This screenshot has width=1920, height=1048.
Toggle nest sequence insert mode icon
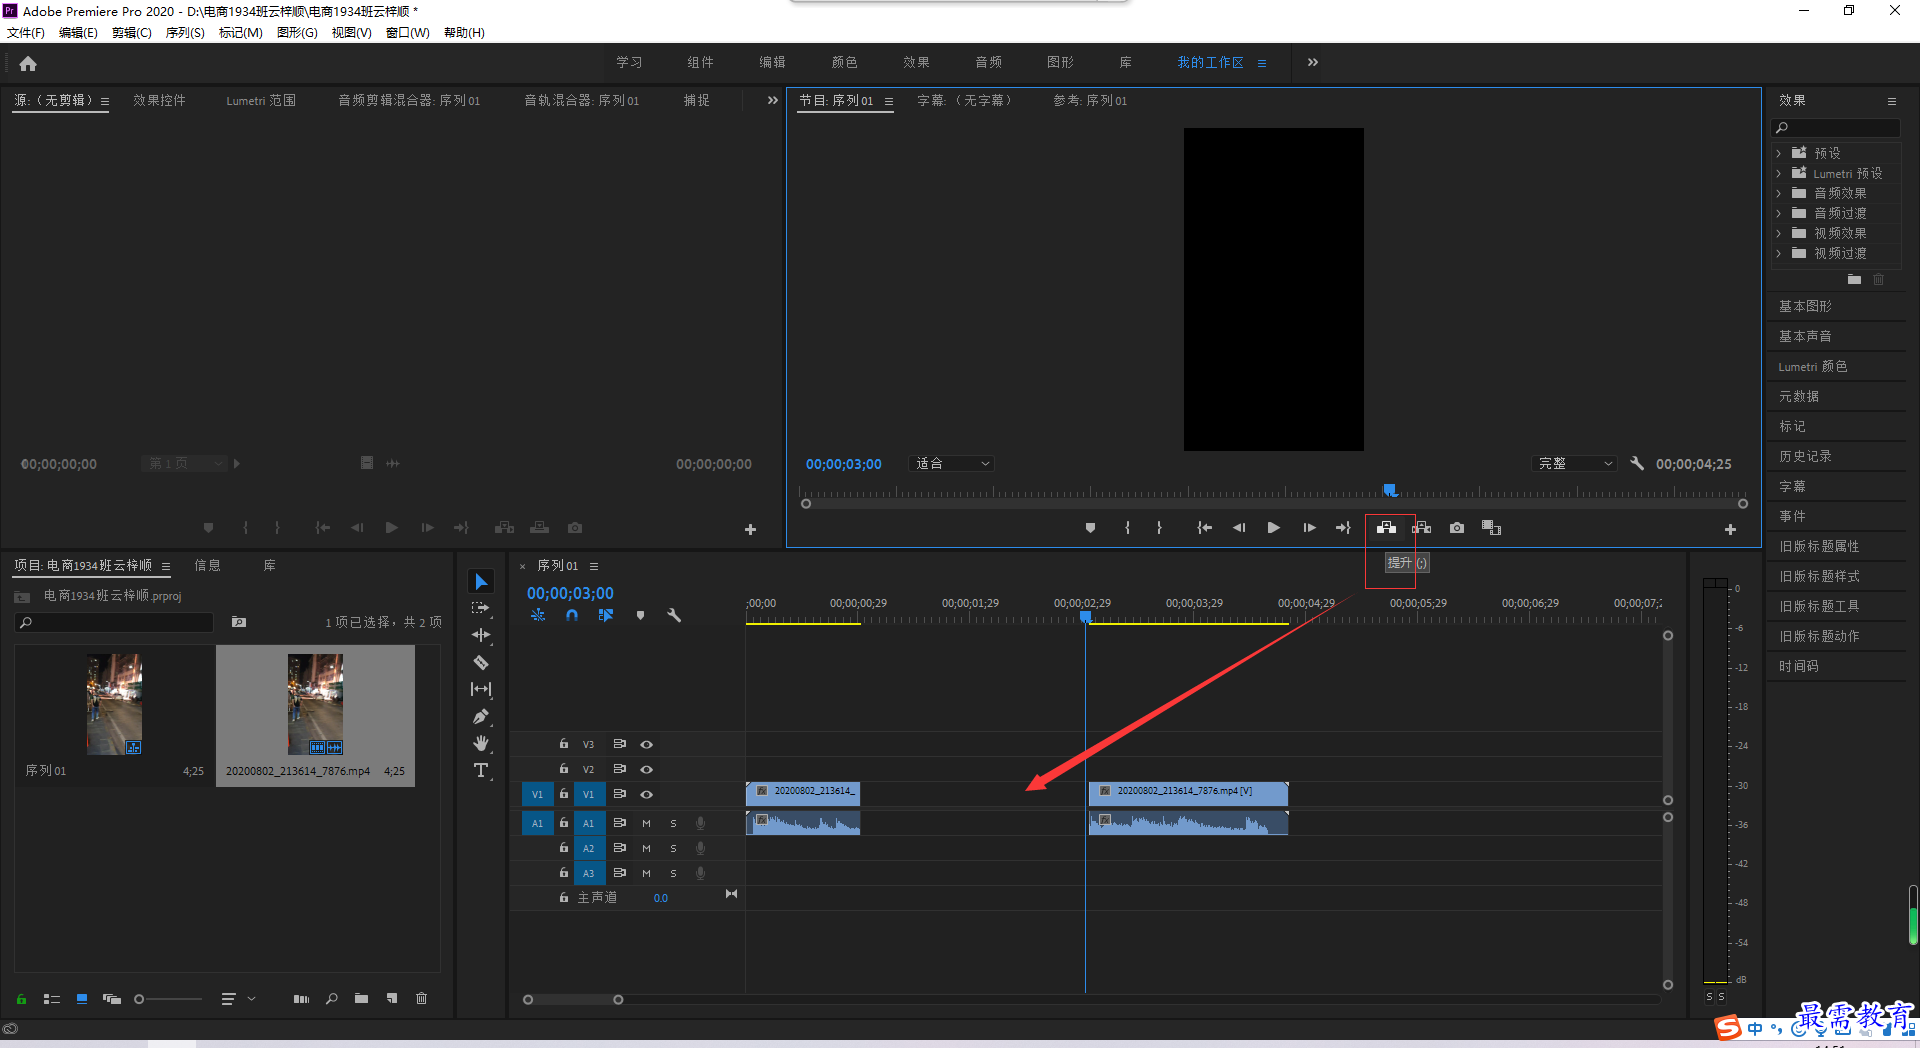click(x=538, y=616)
